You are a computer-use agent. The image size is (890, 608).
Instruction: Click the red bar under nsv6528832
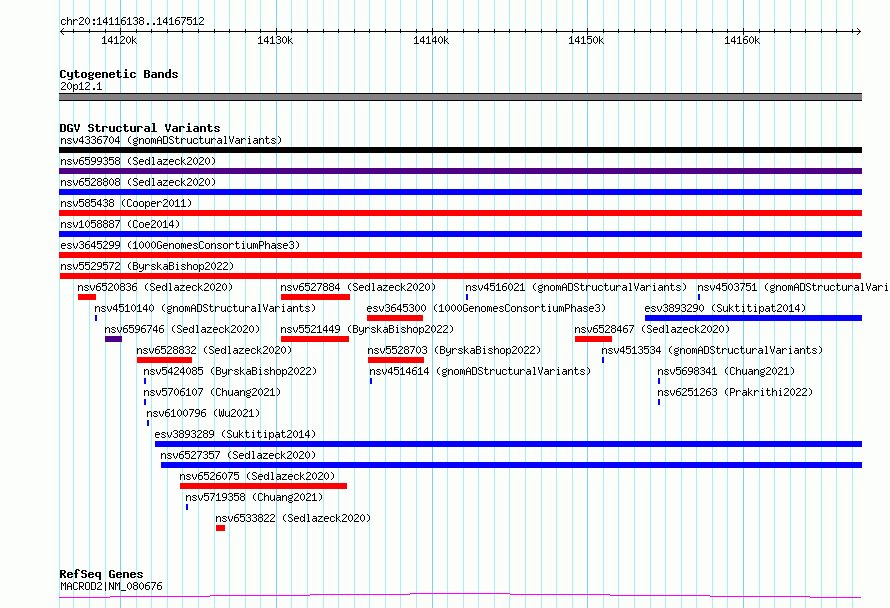point(164,360)
